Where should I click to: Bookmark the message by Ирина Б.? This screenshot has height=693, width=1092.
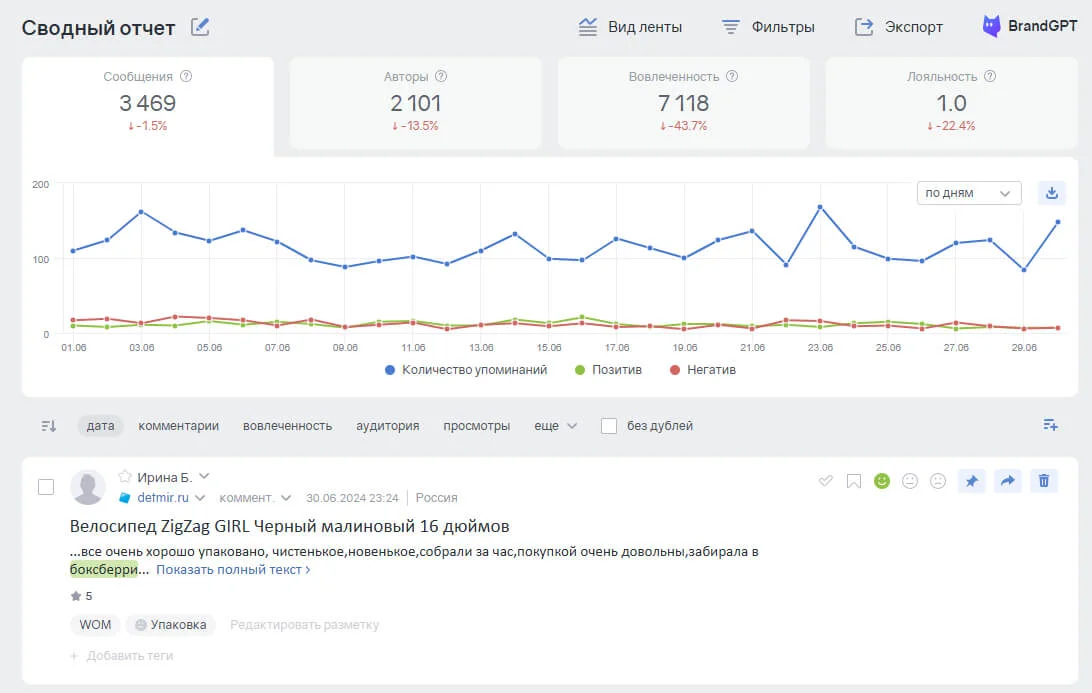[853, 481]
